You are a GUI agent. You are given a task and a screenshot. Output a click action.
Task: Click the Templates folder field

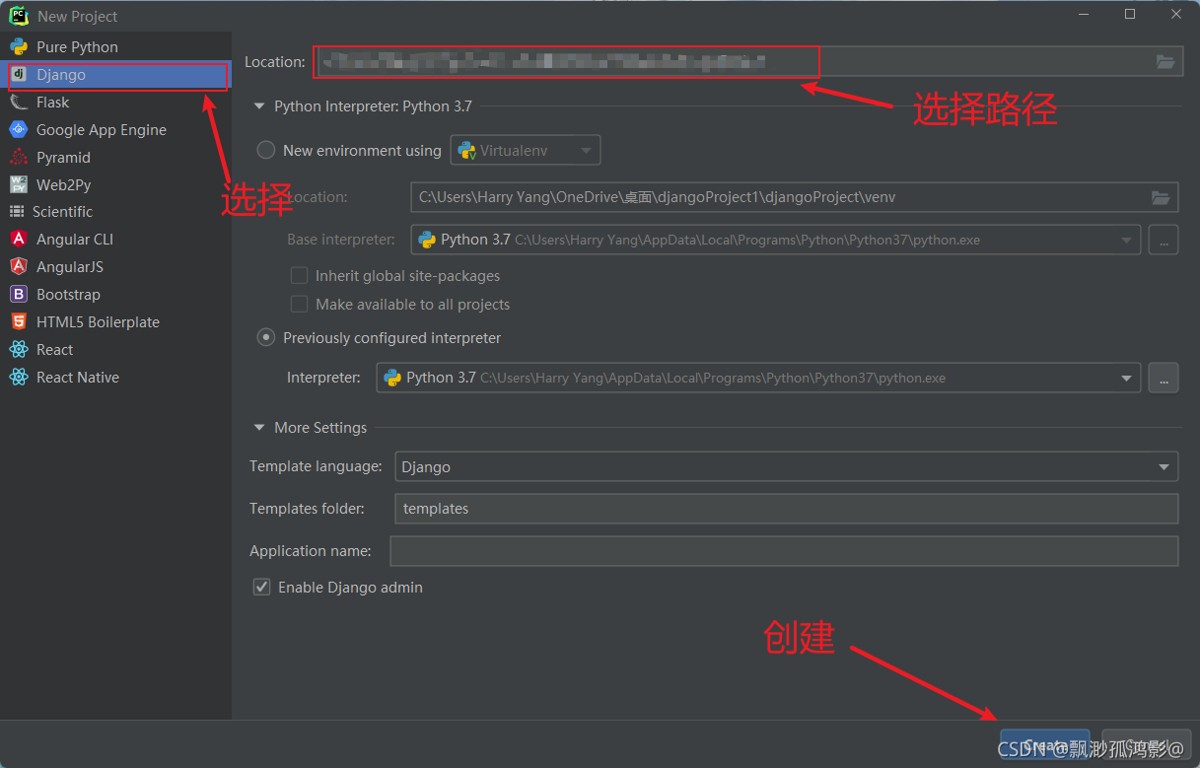[786, 509]
